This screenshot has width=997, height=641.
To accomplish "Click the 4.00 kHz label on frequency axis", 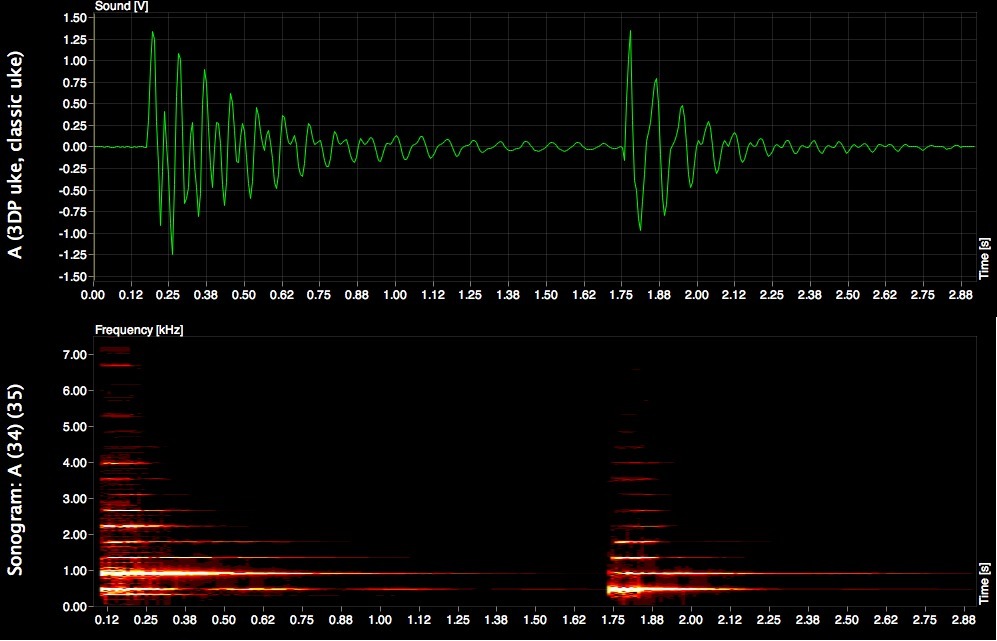I will (74, 463).
